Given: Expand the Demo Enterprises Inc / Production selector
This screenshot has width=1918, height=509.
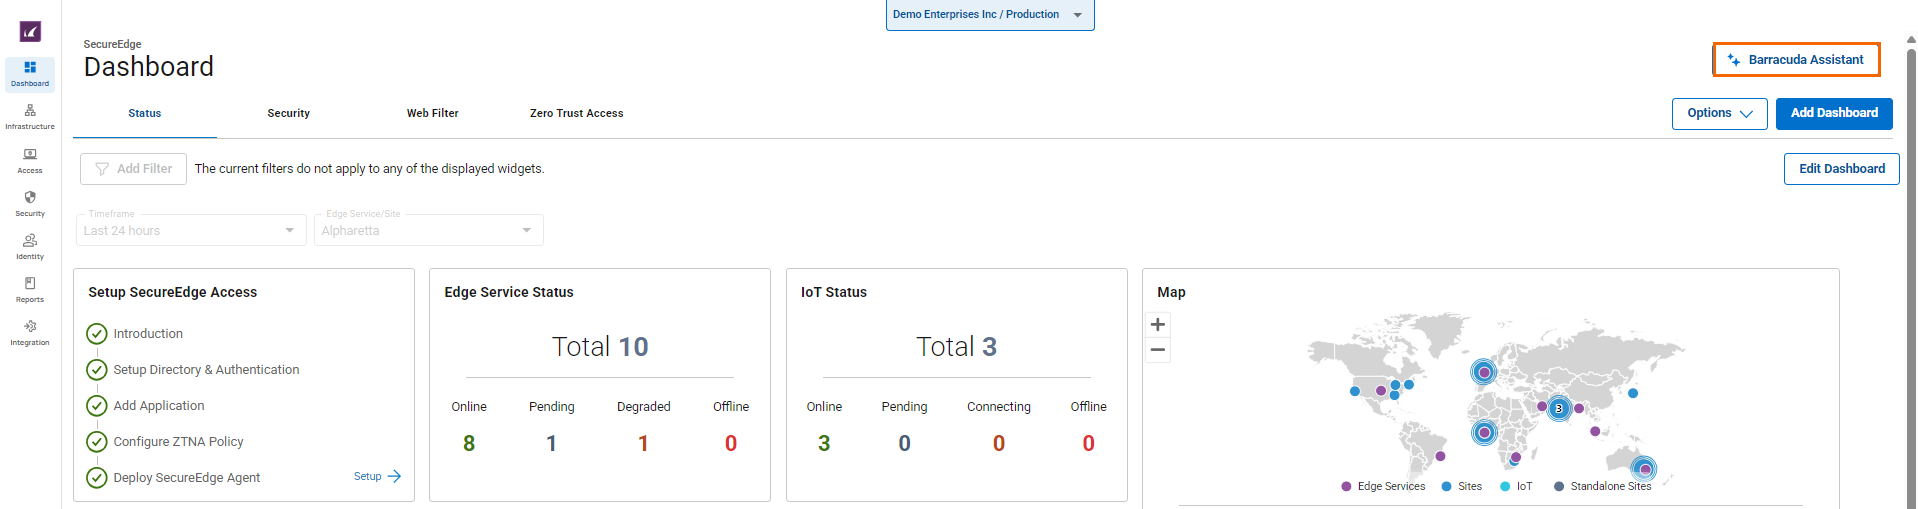Looking at the screenshot, I should [x=989, y=15].
